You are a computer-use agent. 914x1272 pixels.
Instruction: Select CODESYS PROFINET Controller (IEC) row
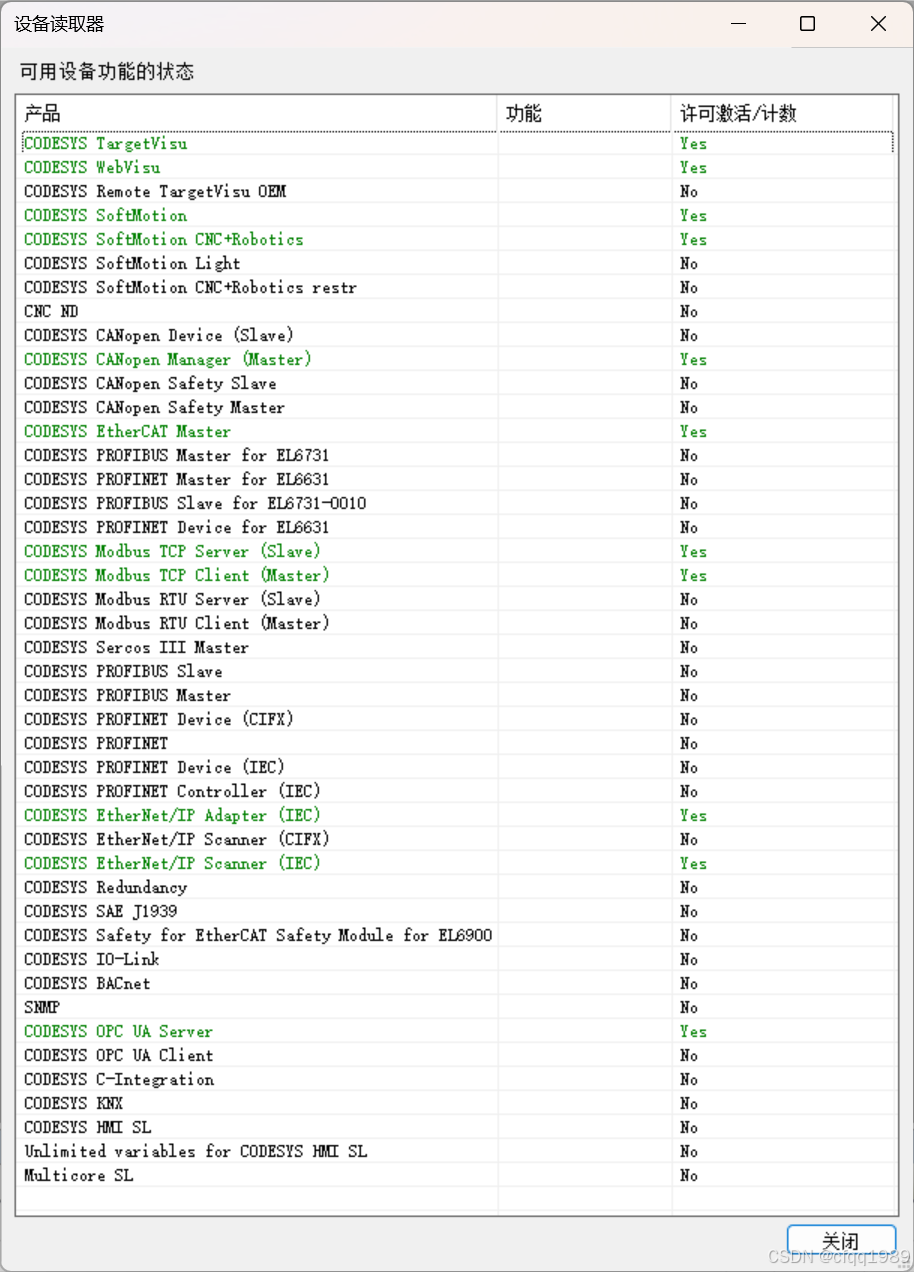pos(457,791)
